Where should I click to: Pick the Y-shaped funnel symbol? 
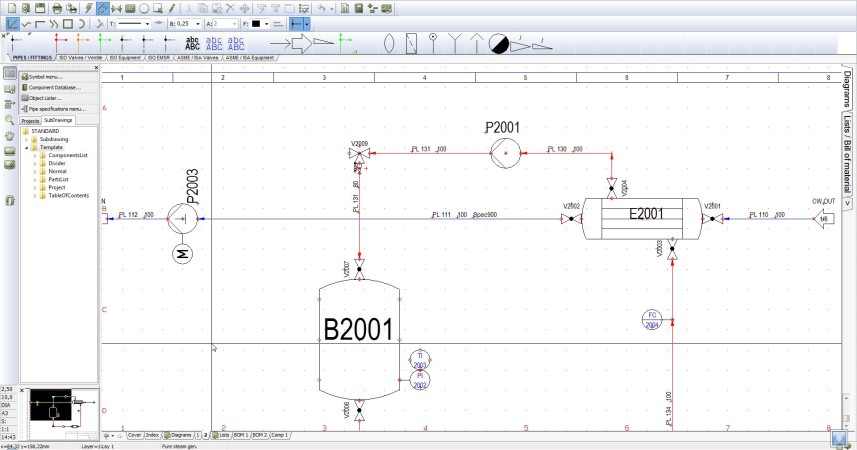click(x=455, y=43)
